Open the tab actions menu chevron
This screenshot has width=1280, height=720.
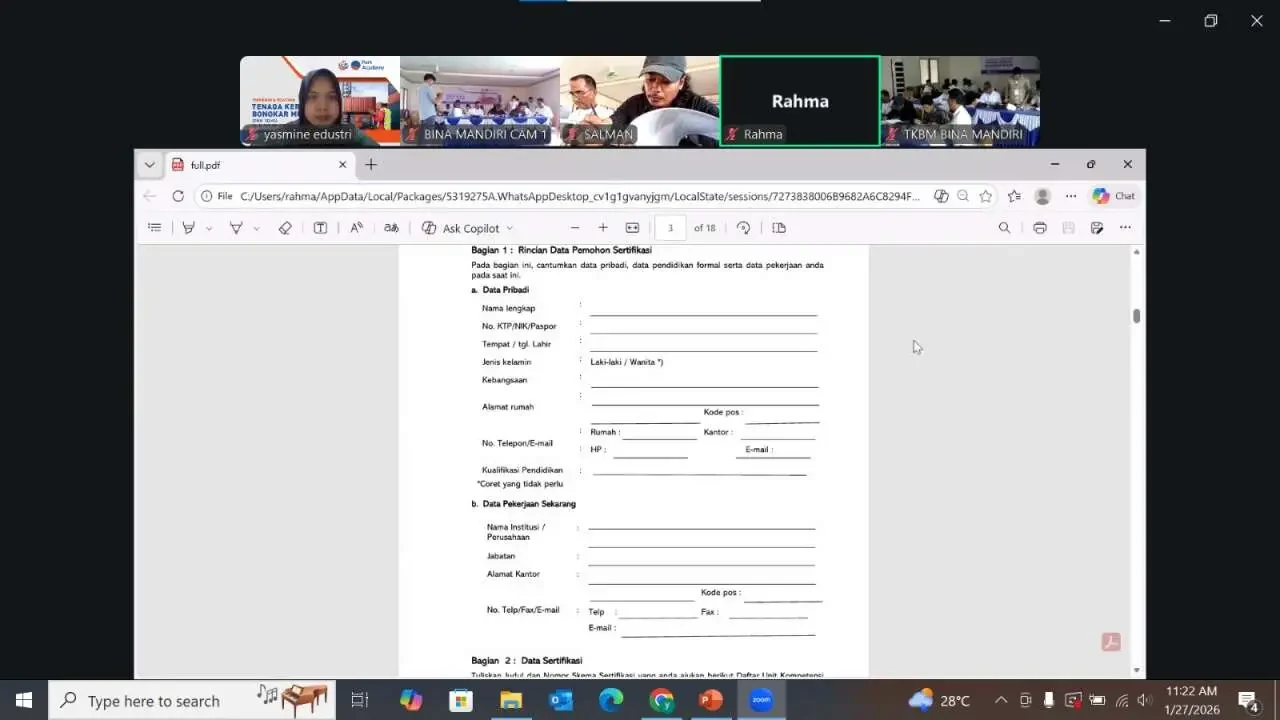[x=149, y=165]
